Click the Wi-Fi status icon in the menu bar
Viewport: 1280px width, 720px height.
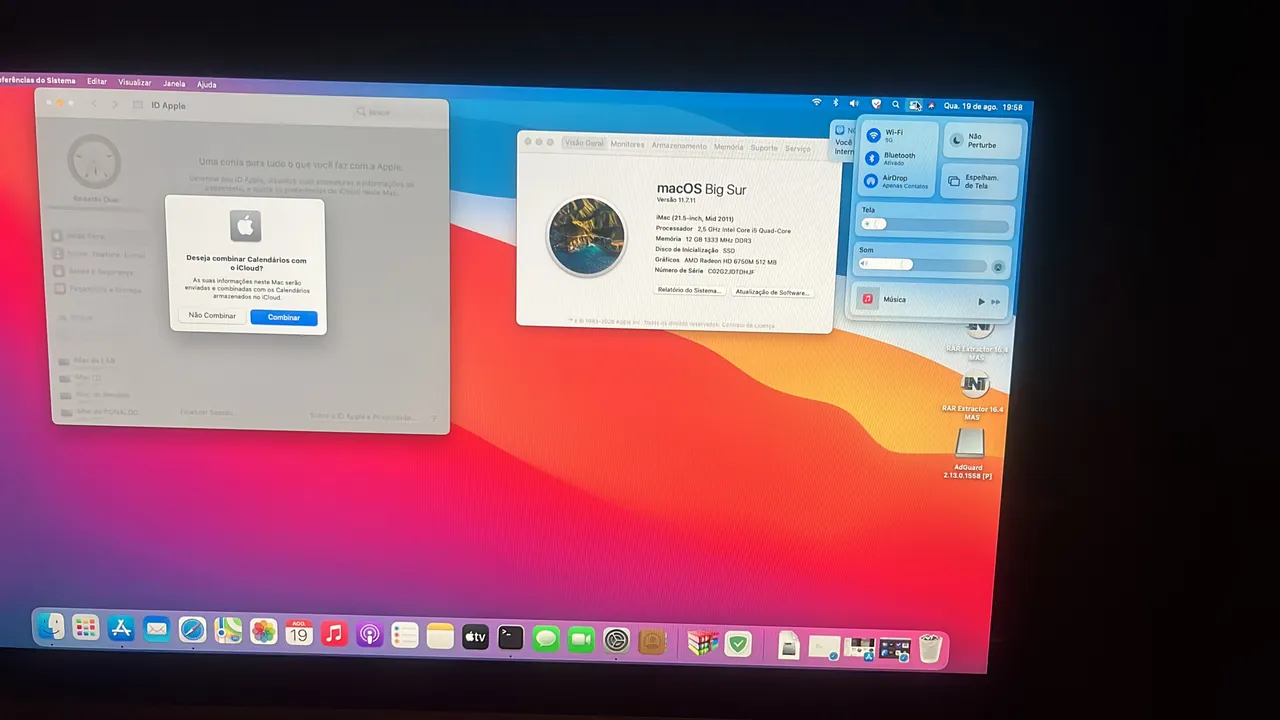pos(817,103)
